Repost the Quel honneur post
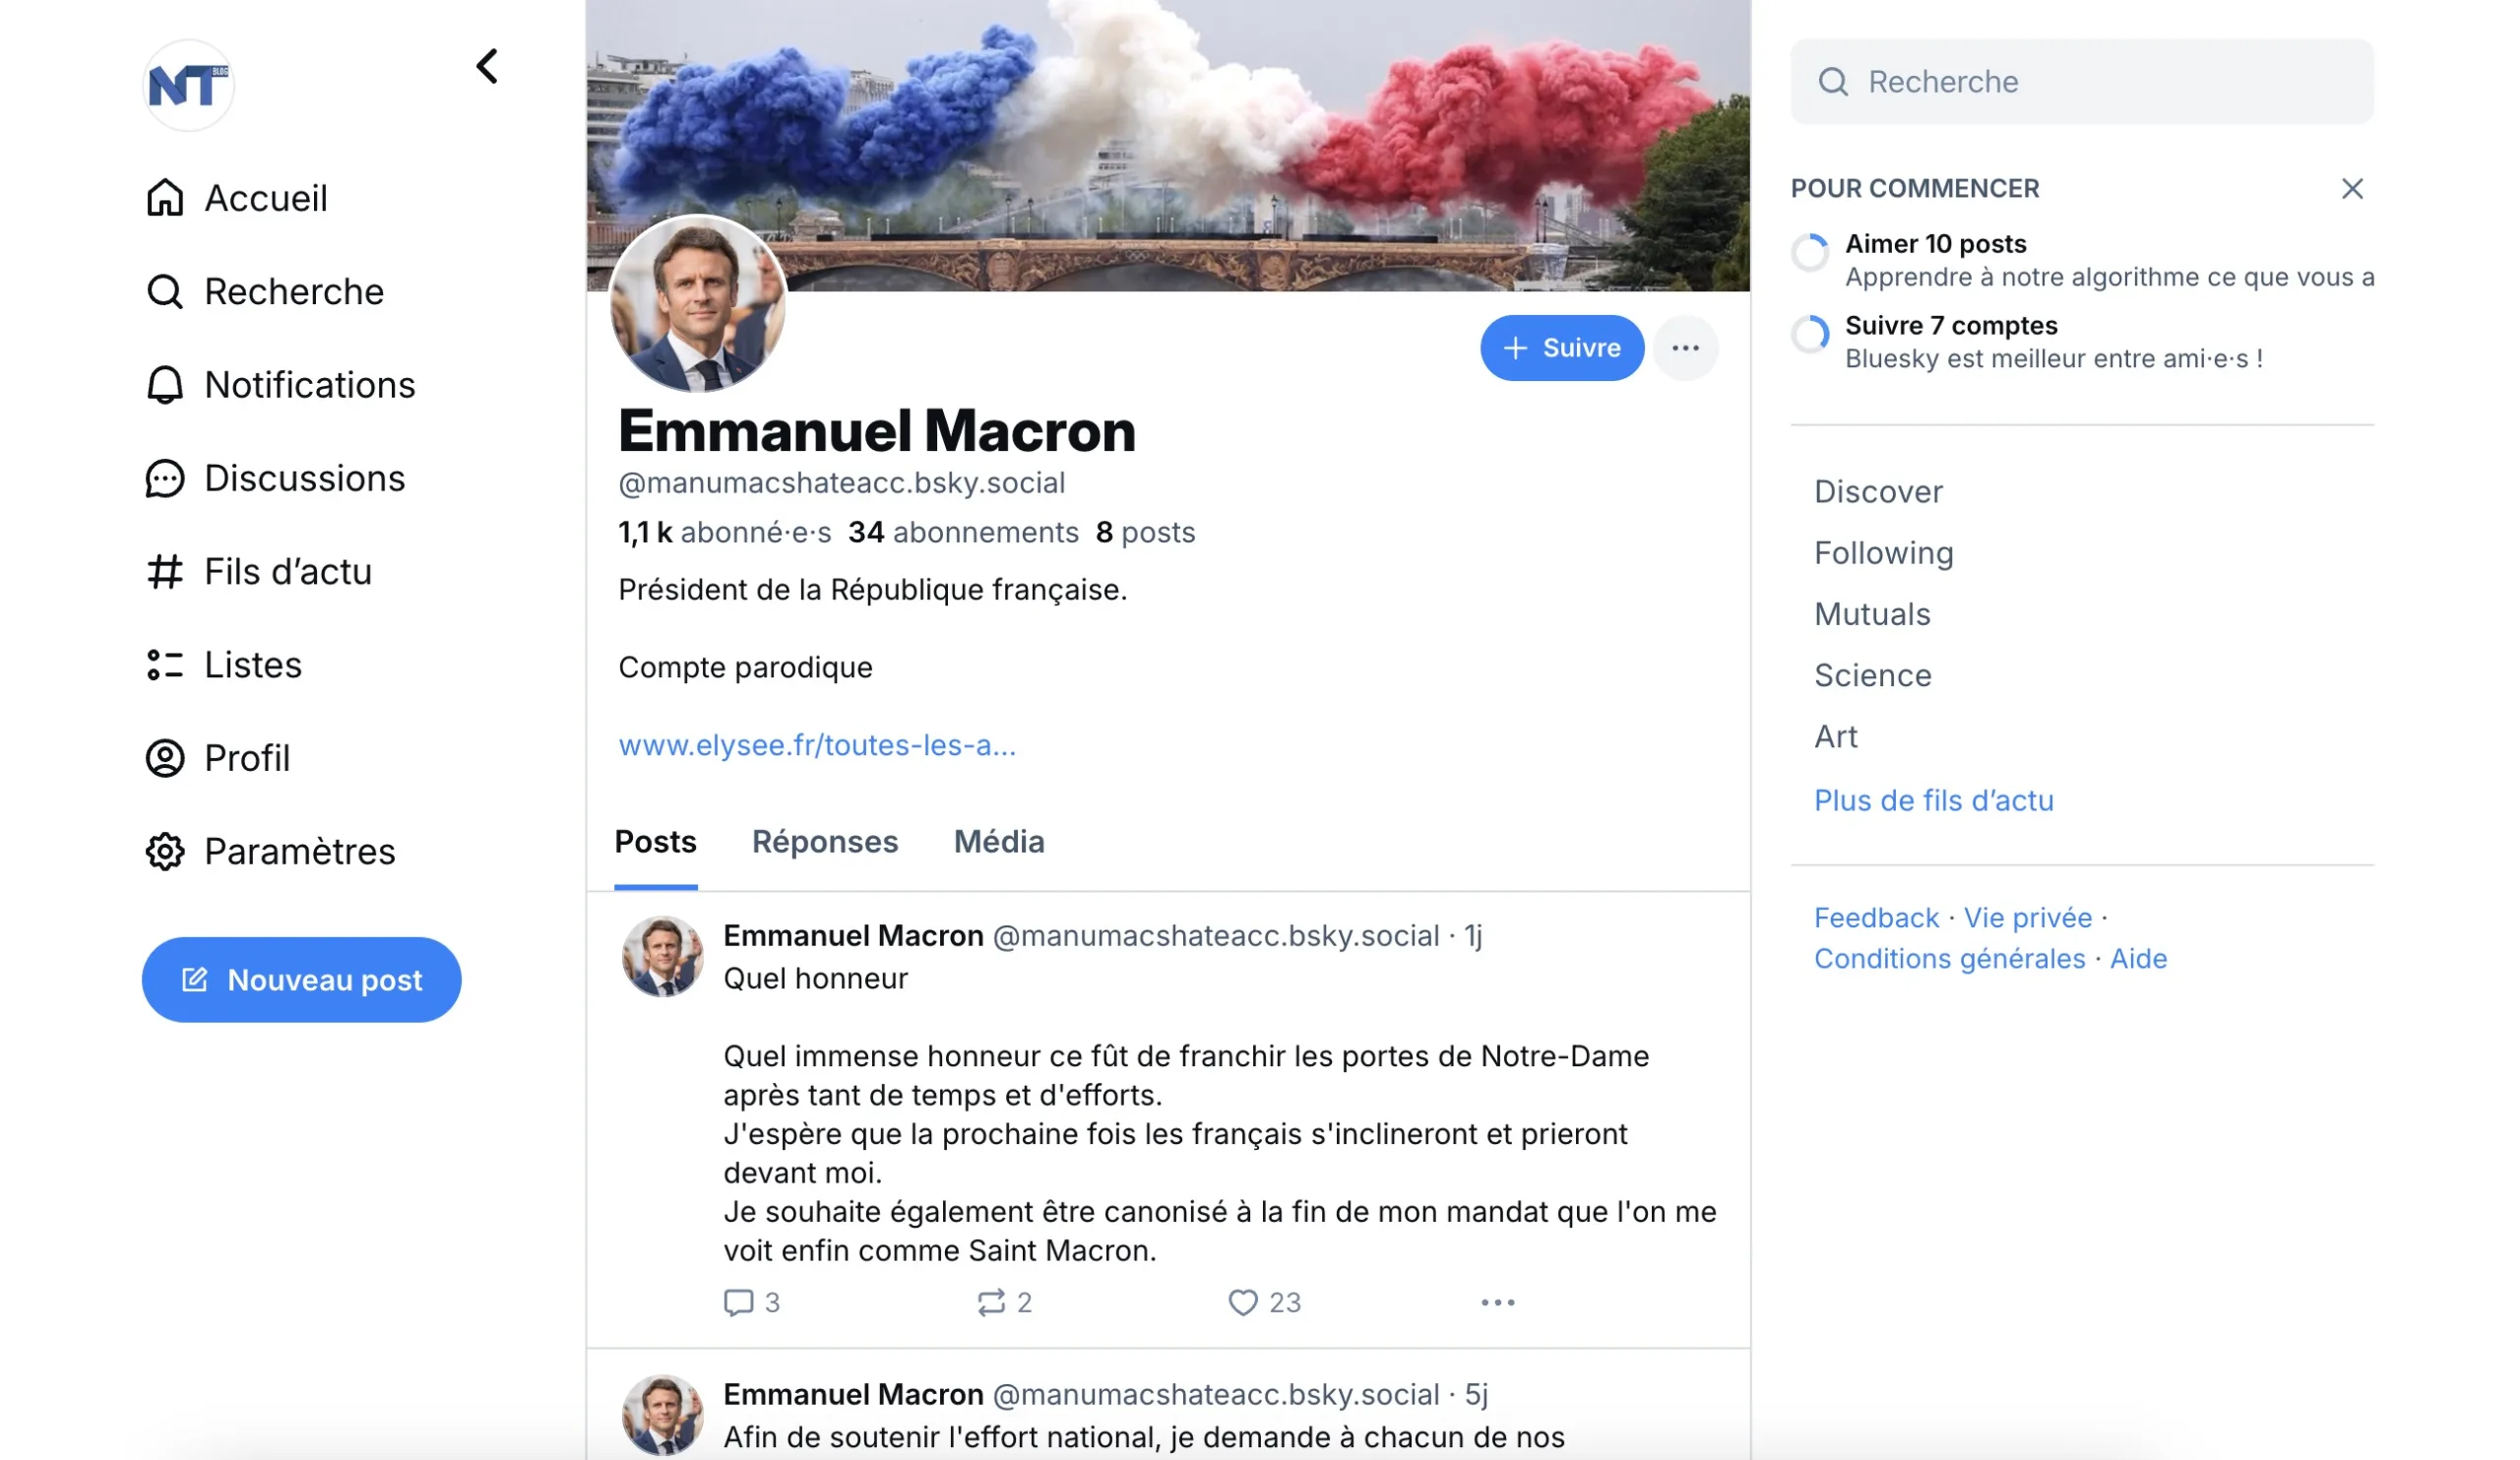Screen dimensions: 2520x1460 click(991, 1302)
